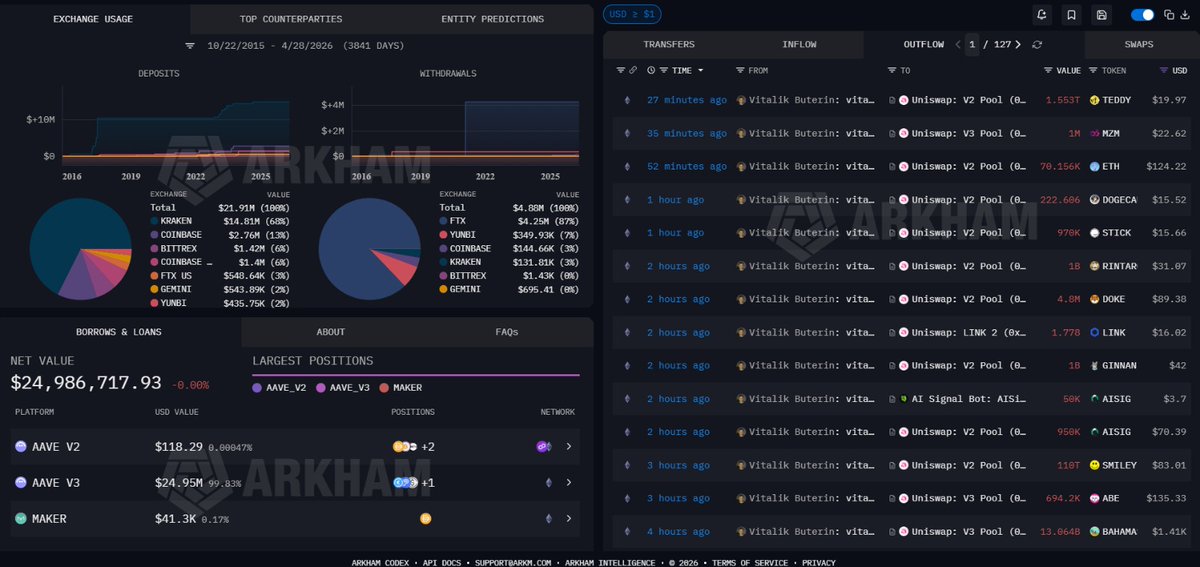Expand the AAVE V3 row chevron

(569, 483)
